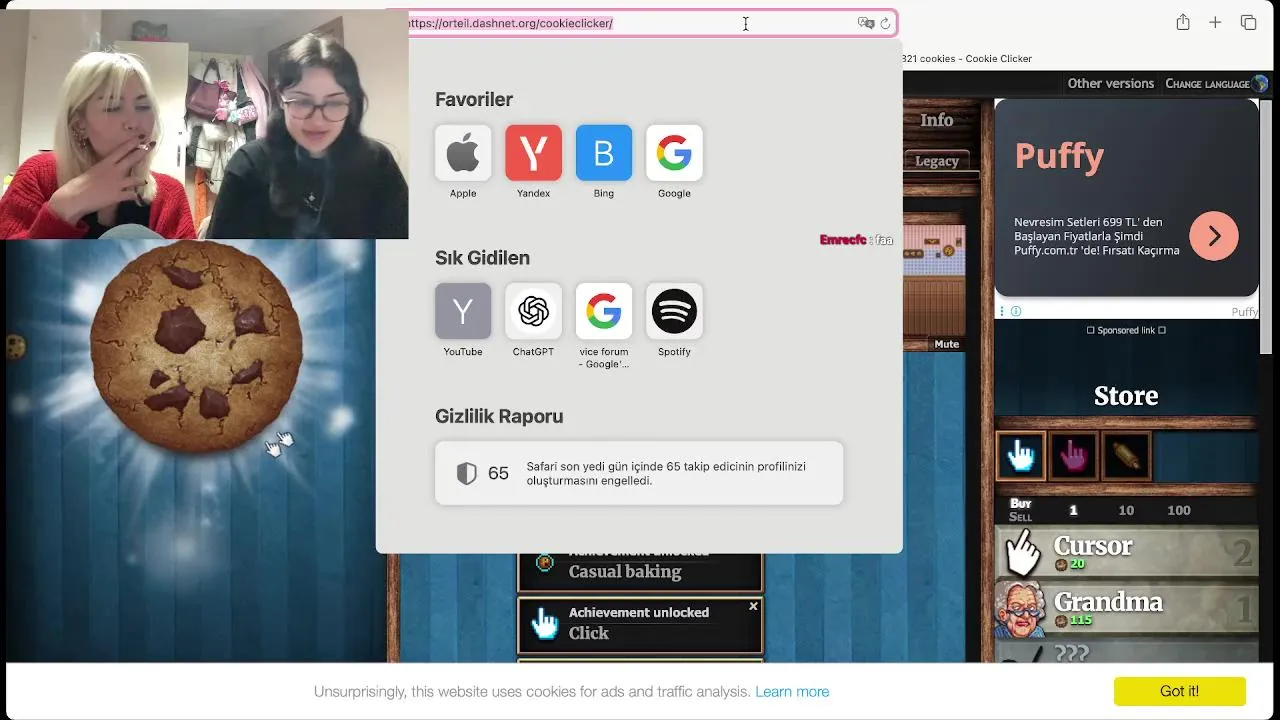1280x720 pixels.
Task: Open the ChatGPT frequently visited icon
Action: click(533, 311)
